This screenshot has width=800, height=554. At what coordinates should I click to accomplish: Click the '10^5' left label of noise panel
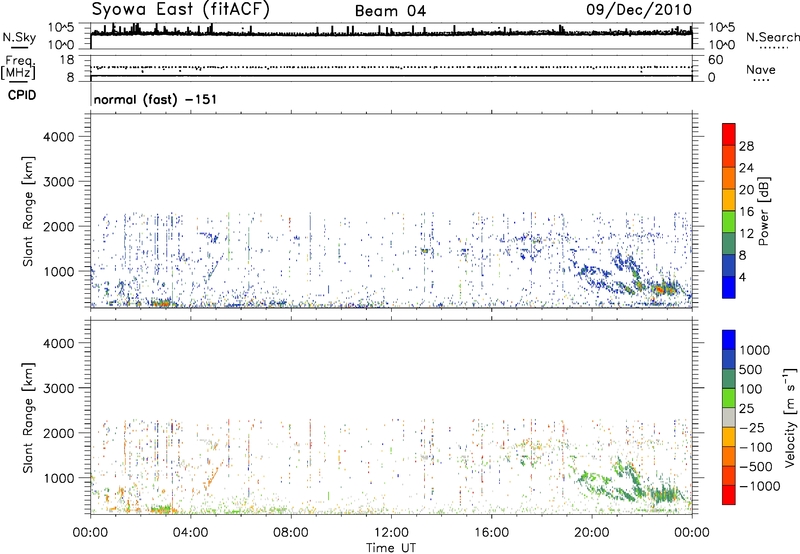coord(61,28)
